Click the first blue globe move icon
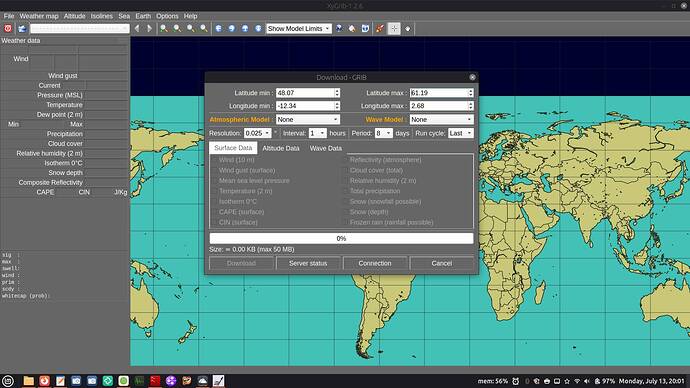690x388 pixels. [219, 29]
